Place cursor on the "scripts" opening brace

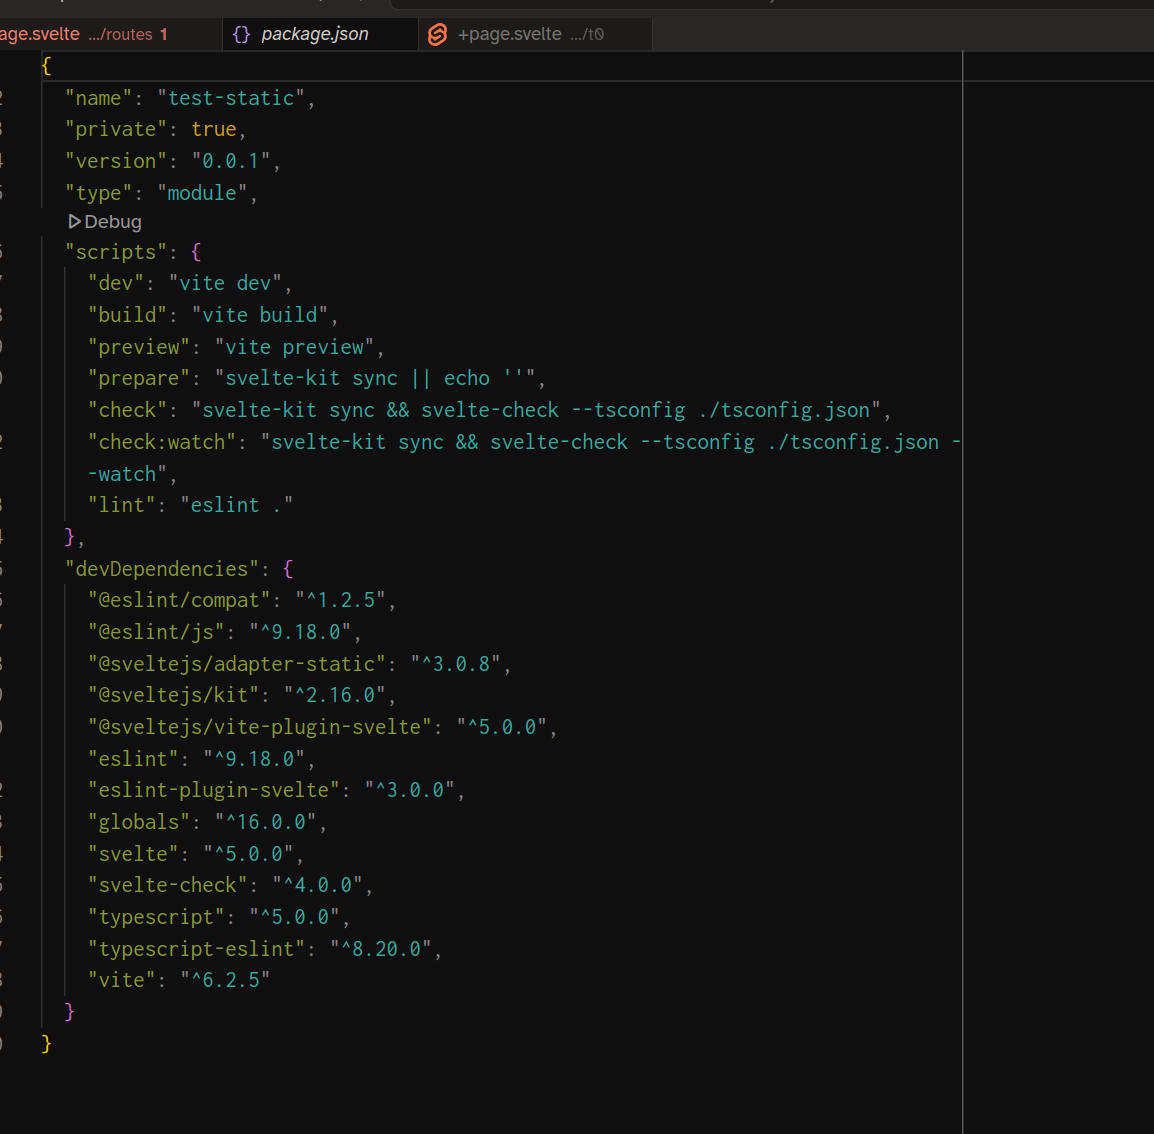click(196, 252)
